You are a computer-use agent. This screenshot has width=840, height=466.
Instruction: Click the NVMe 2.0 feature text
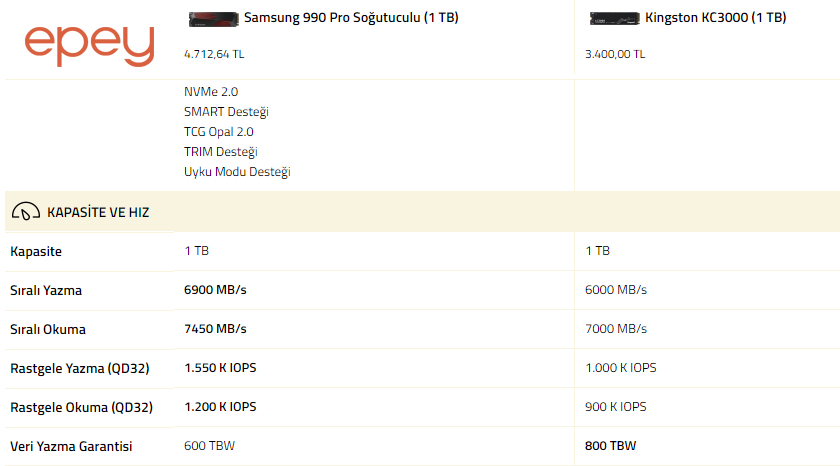point(211,92)
